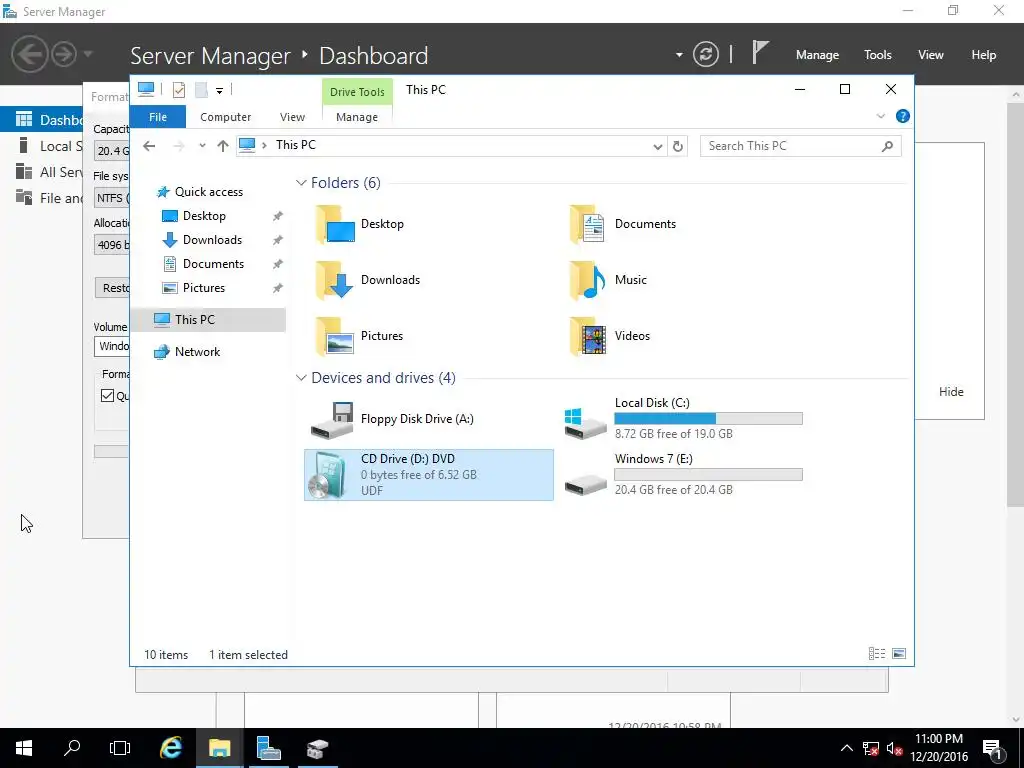1024x768 pixels.
Task: Select This PC in navigation pane
Action: (208, 320)
